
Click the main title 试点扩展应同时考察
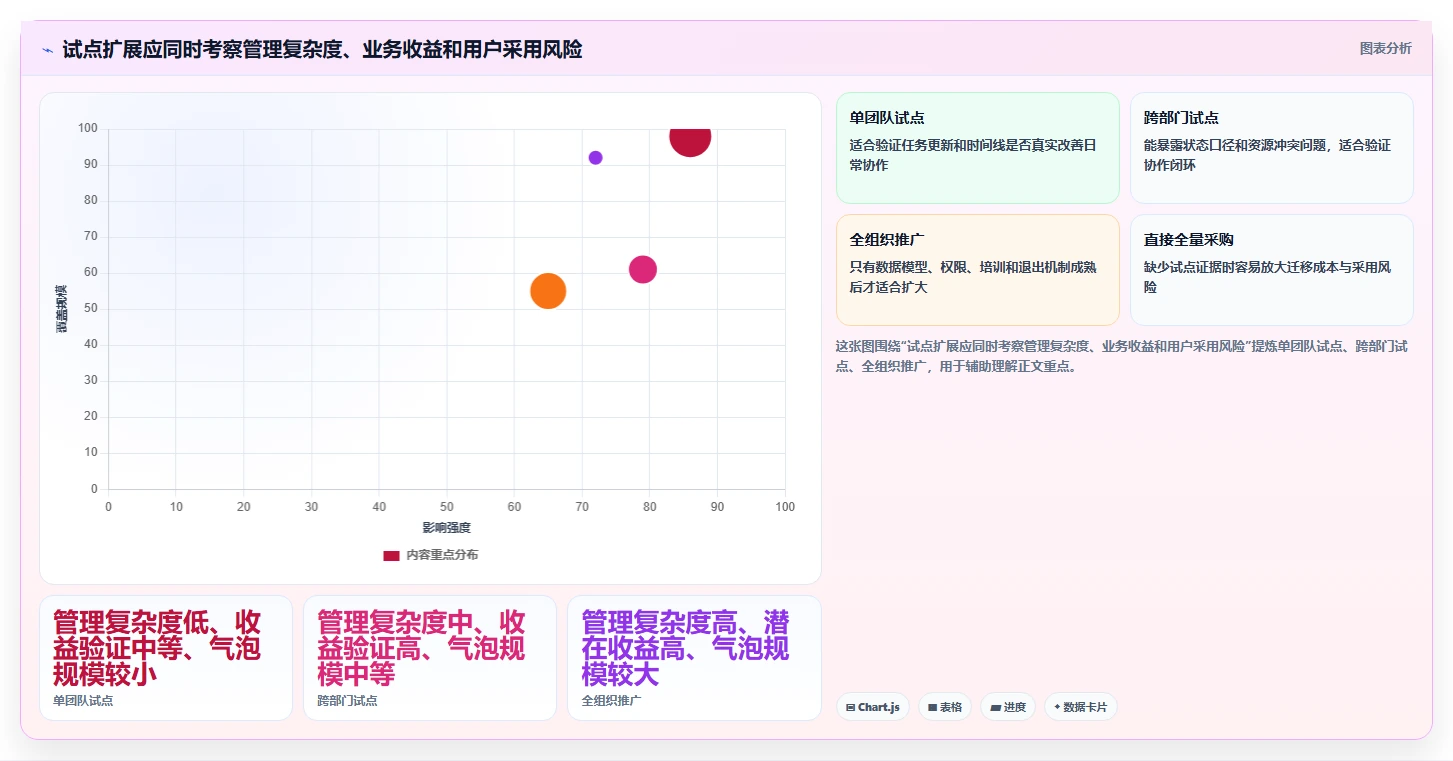322,49
